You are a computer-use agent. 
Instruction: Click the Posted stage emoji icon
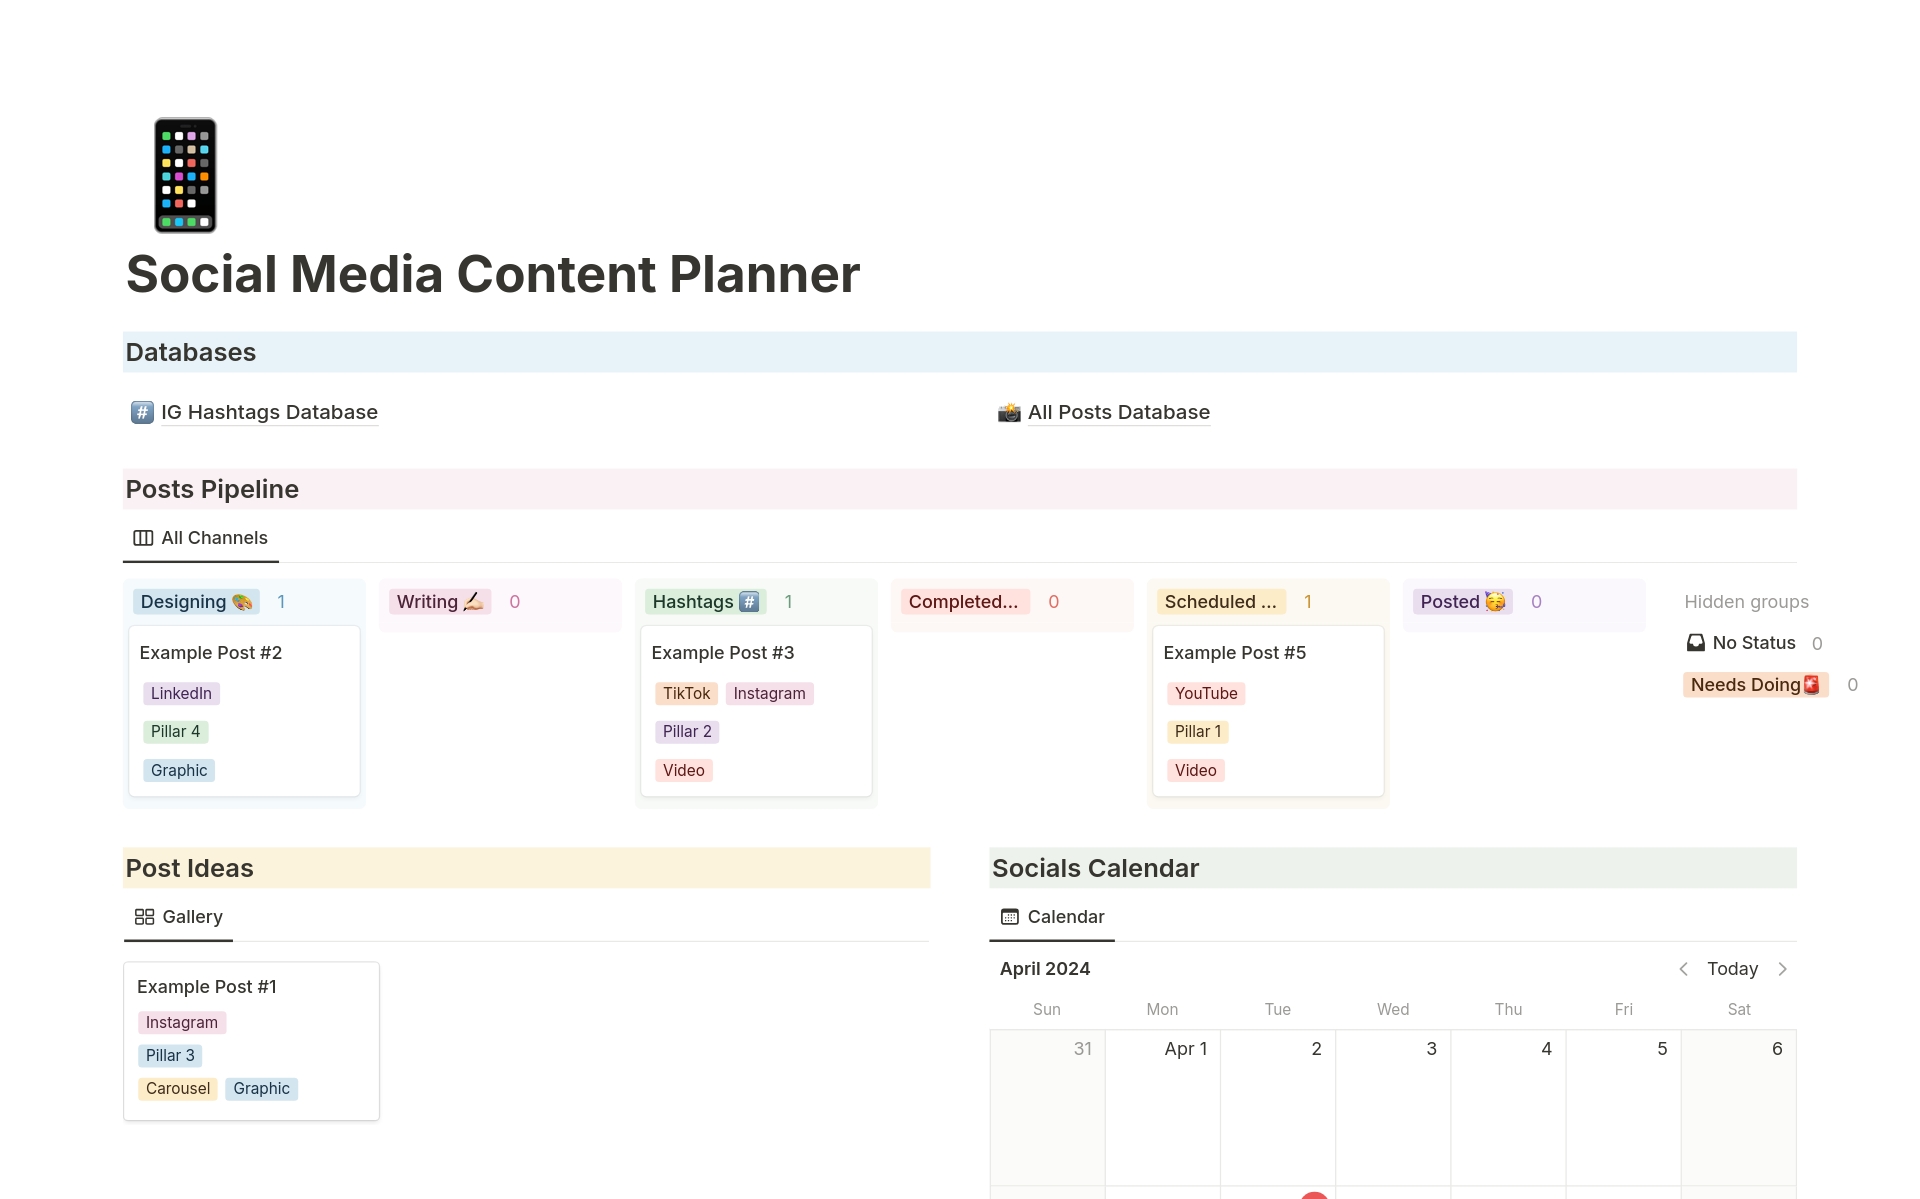point(1495,601)
